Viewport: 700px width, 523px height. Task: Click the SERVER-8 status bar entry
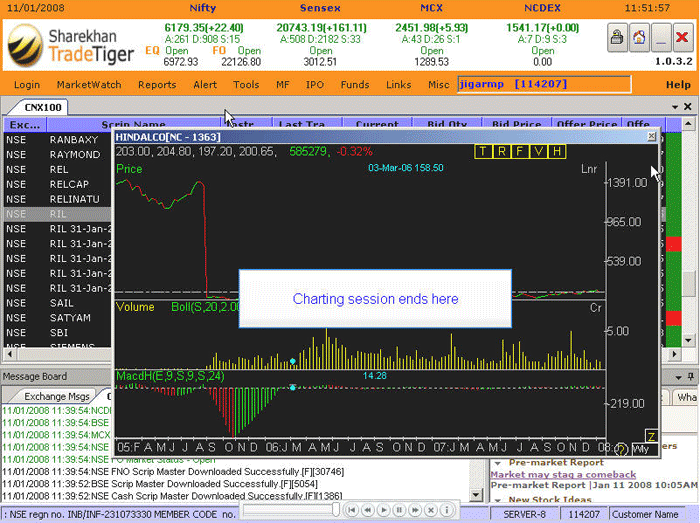click(525, 515)
